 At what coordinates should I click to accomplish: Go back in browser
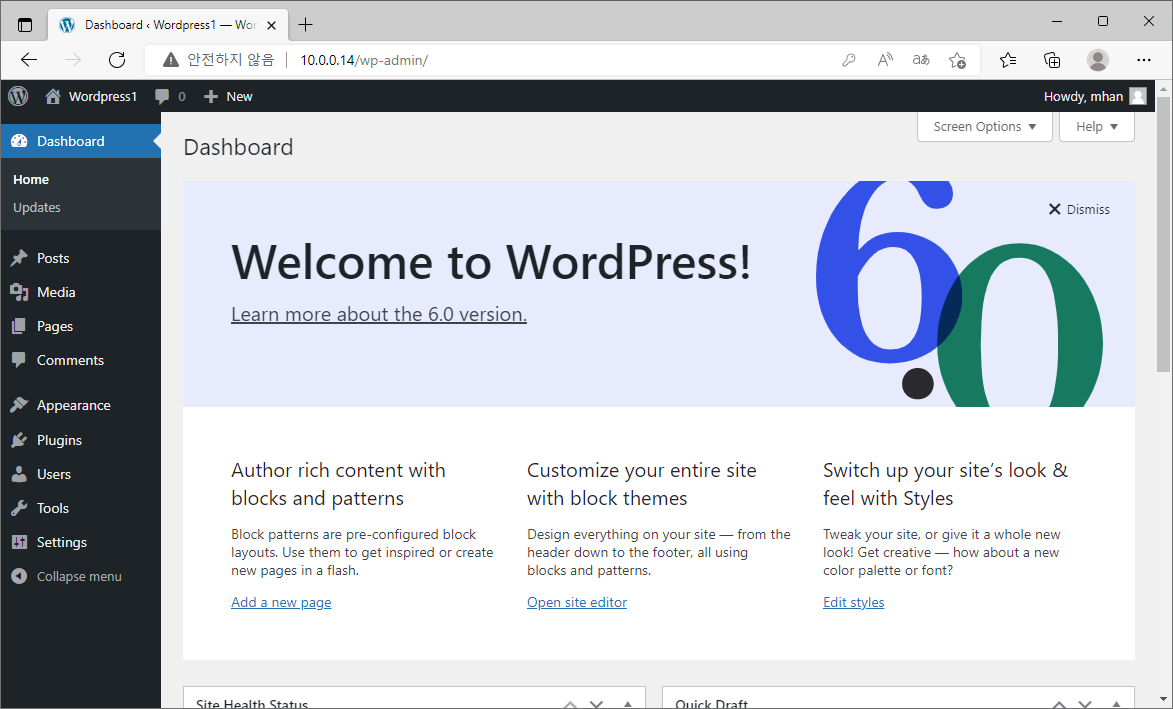[29, 60]
